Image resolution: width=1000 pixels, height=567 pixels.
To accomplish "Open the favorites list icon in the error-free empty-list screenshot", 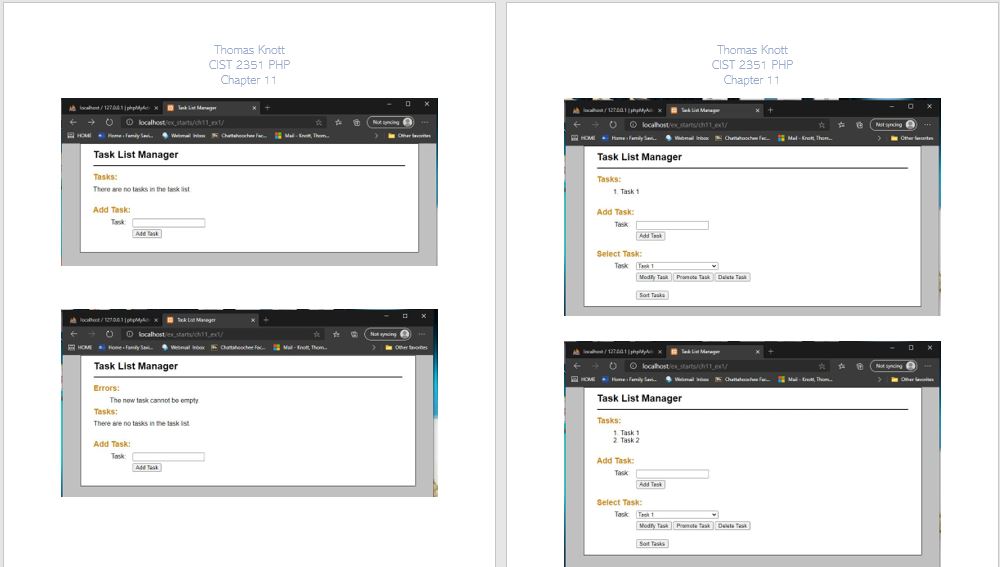I will (x=338, y=122).
